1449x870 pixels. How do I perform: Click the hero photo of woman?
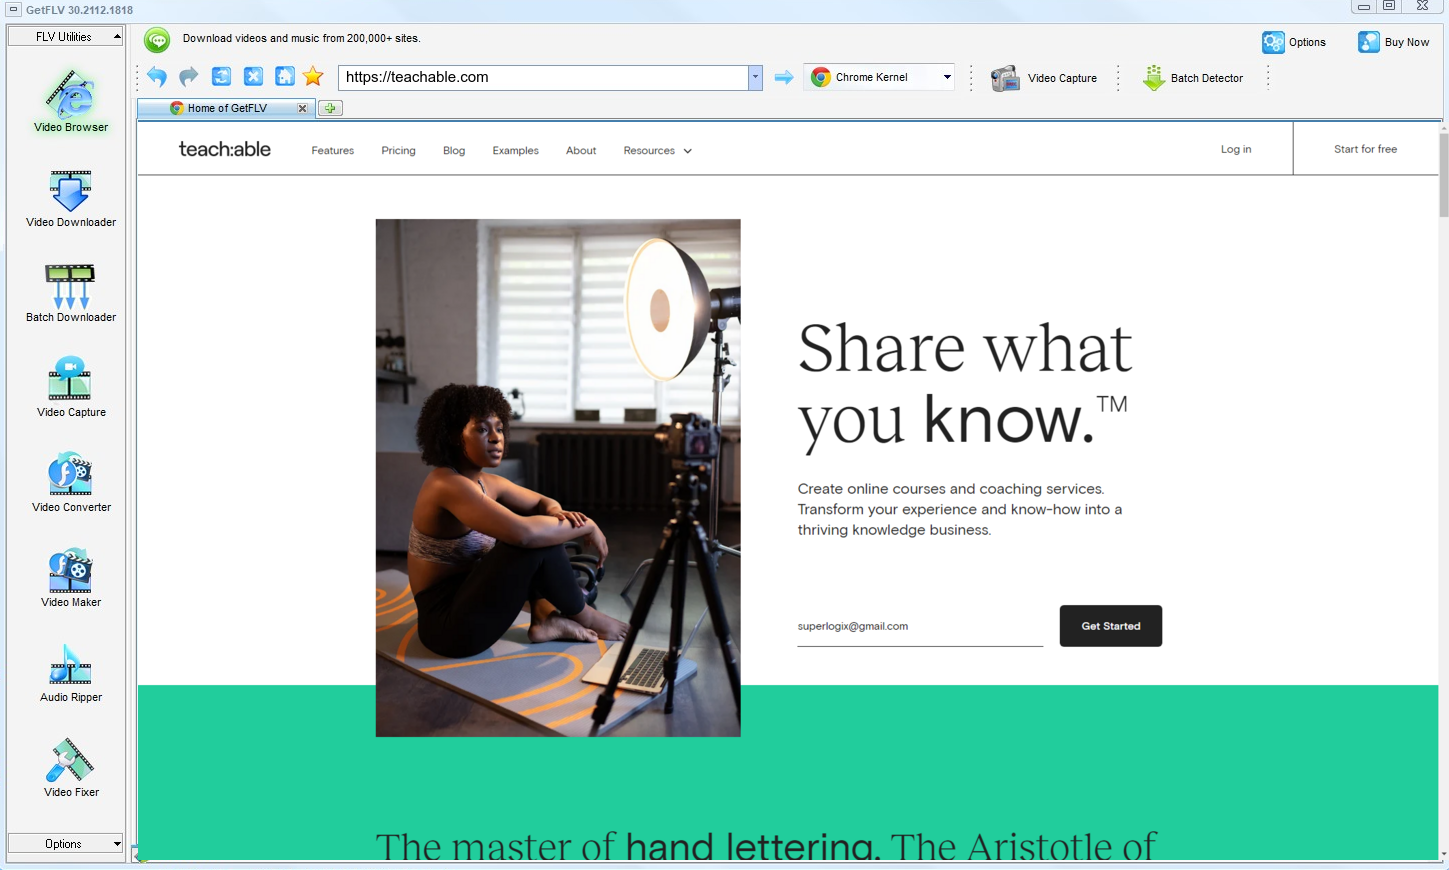[558, 478]
